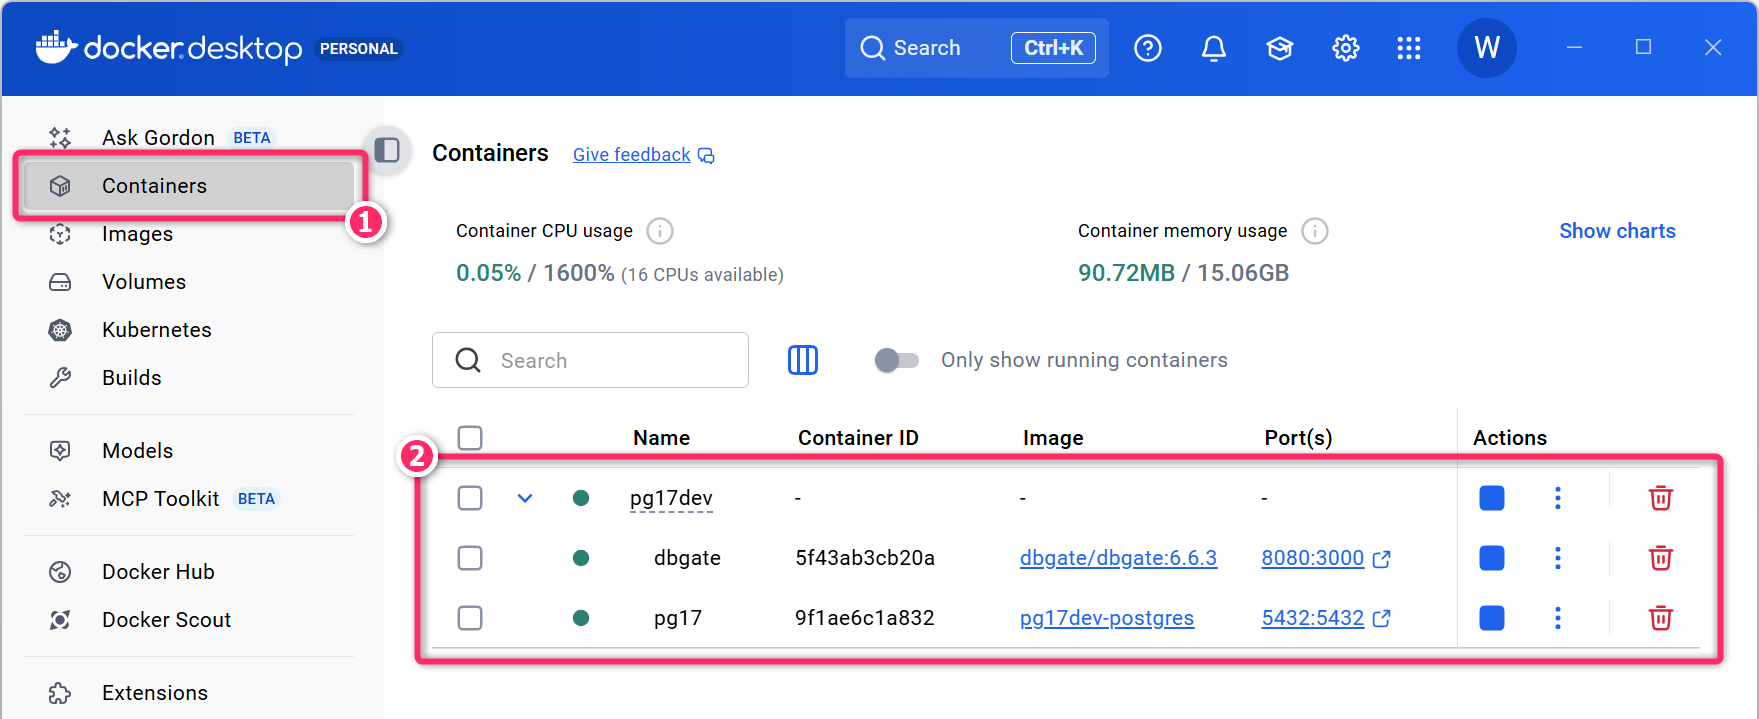Image resolution: width=1759 pixels, height=719 pixels.
Task: Open notifications bell icon
Action: pos(1213,48)
